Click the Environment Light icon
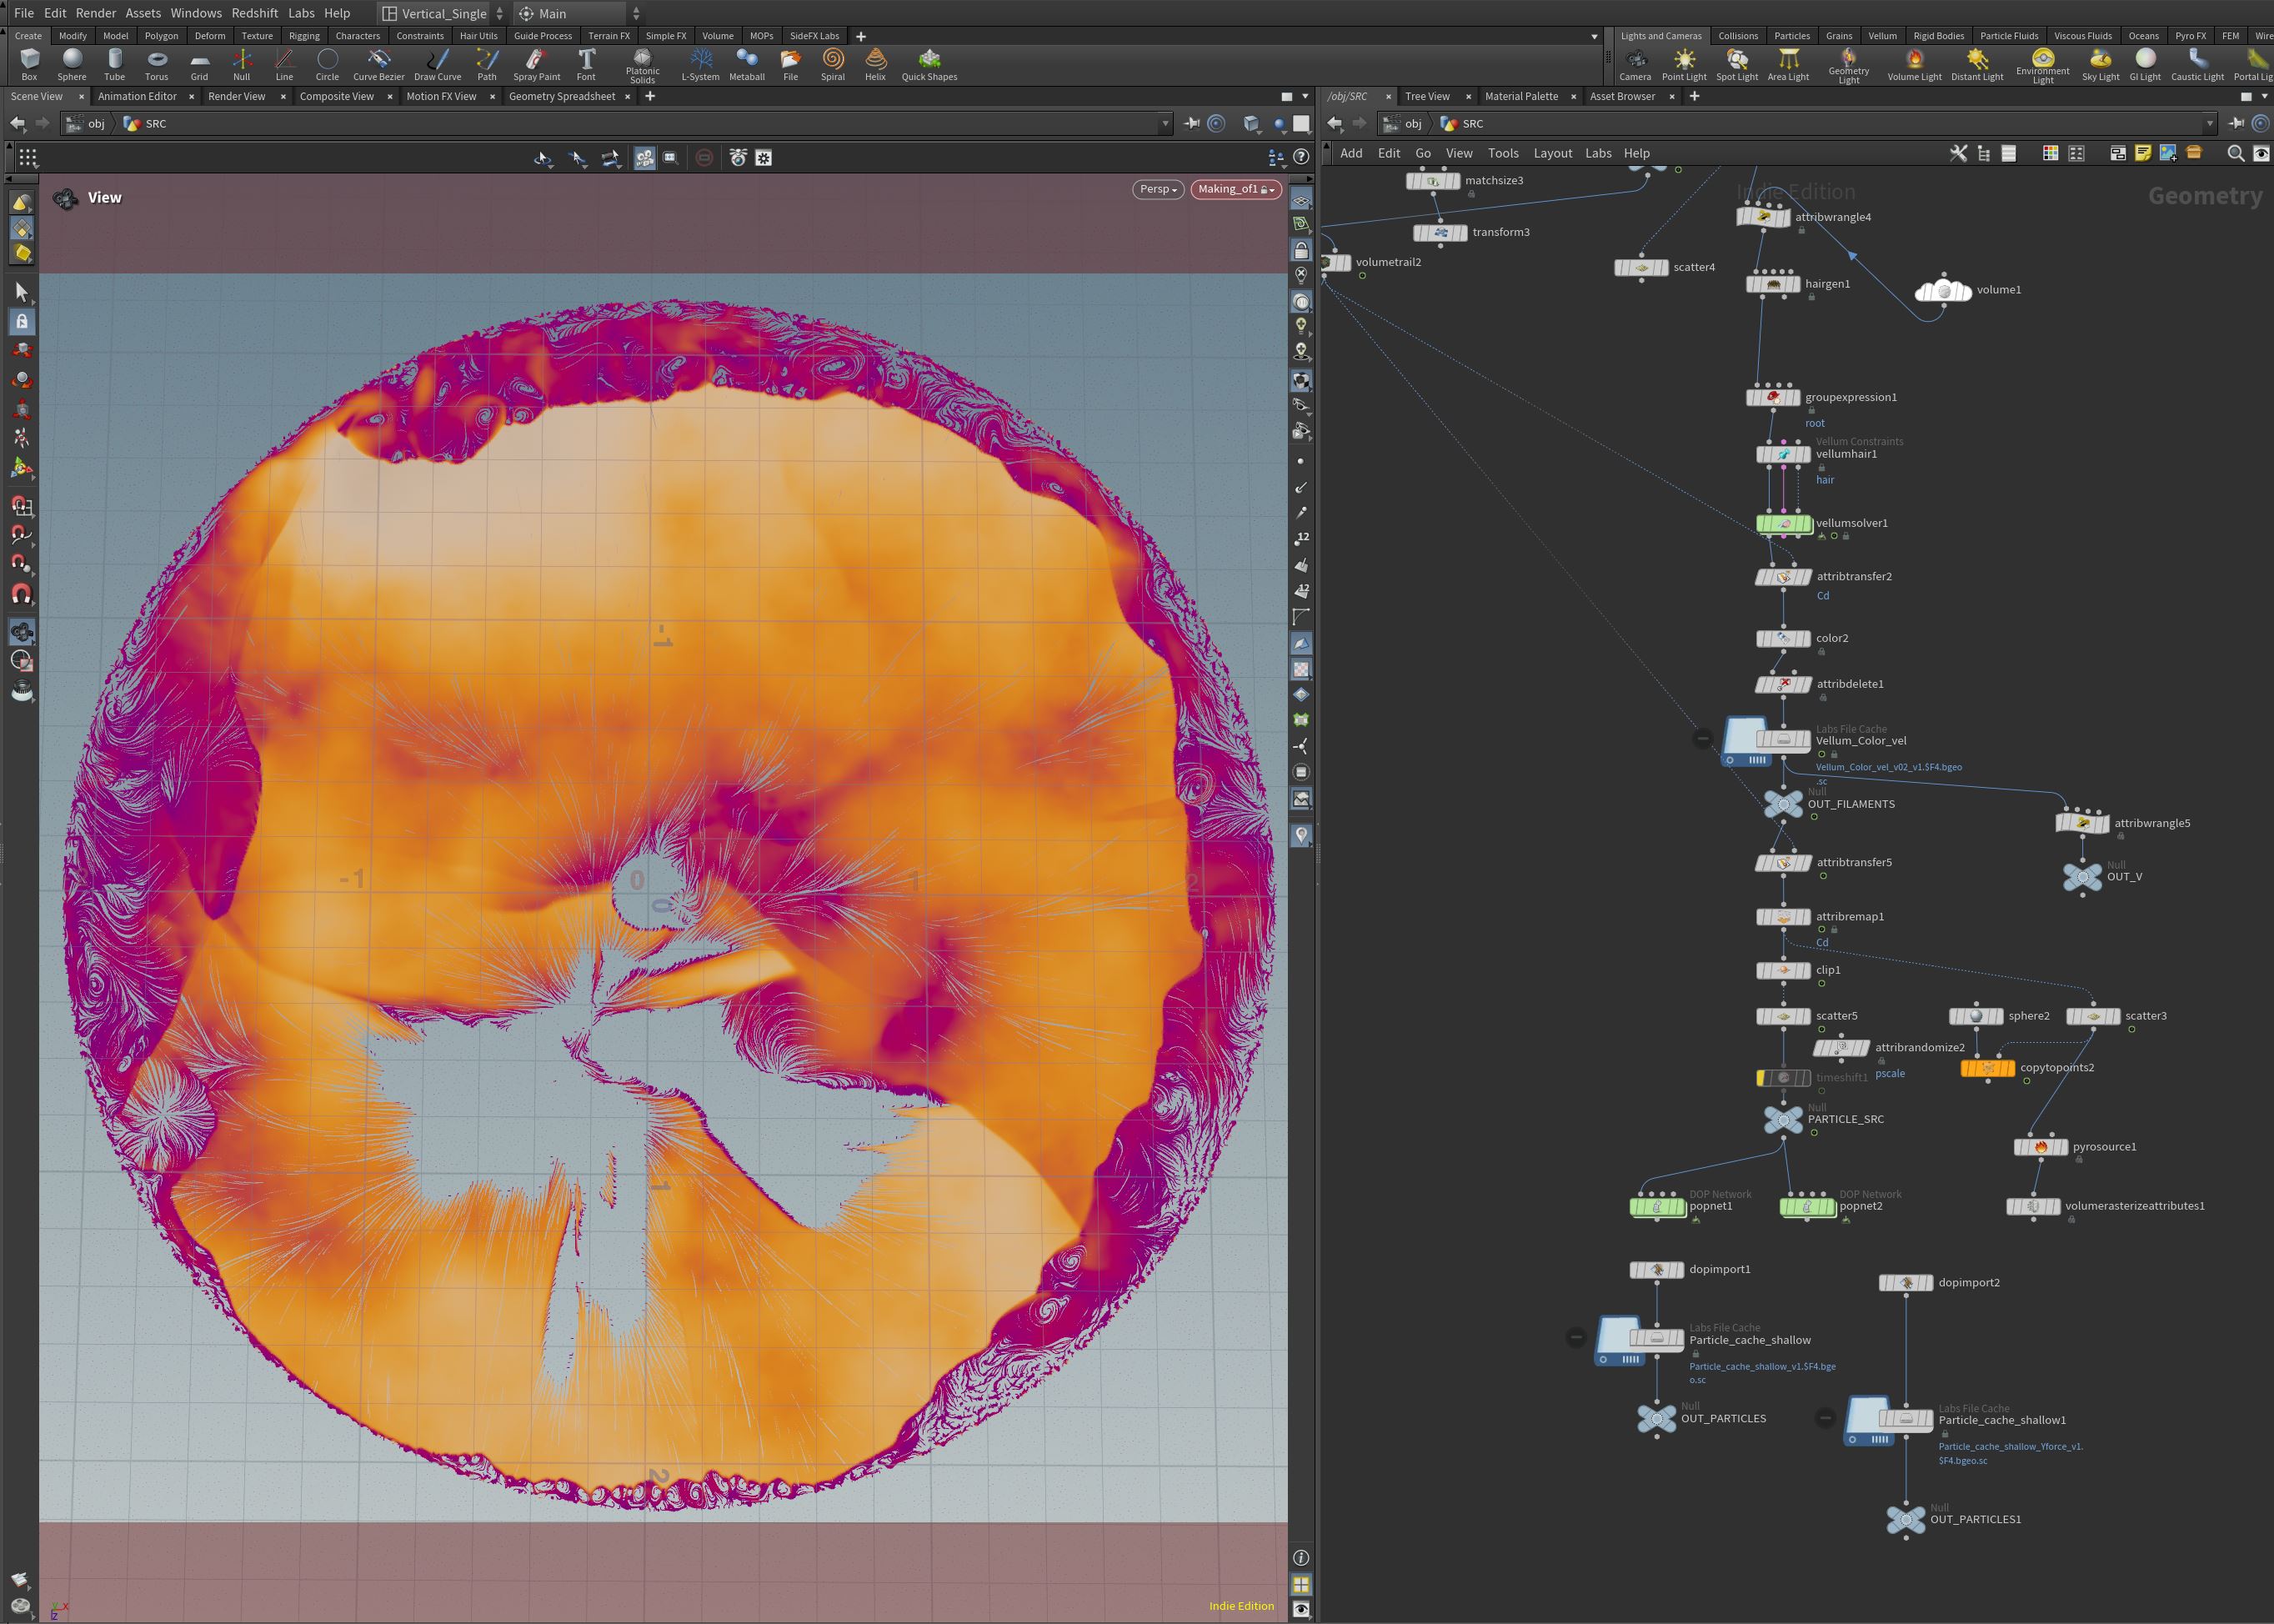2274x1624 pixels. pos(2042,60)
